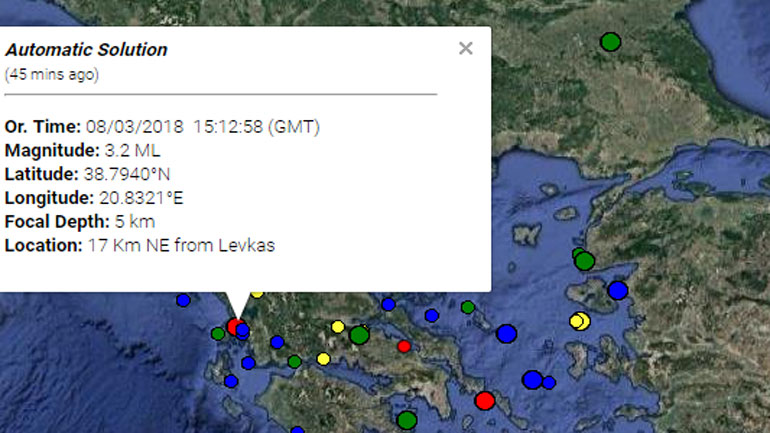770x433 pixels.
Task: Select the blue marker in the open Ionian Sea west of the popup pointer
Action: click(x=183, y=300)
